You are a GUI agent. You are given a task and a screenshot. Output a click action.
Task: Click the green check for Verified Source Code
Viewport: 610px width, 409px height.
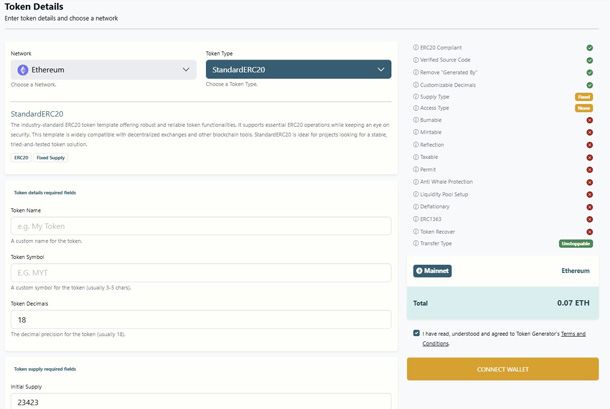pos(590,60)
